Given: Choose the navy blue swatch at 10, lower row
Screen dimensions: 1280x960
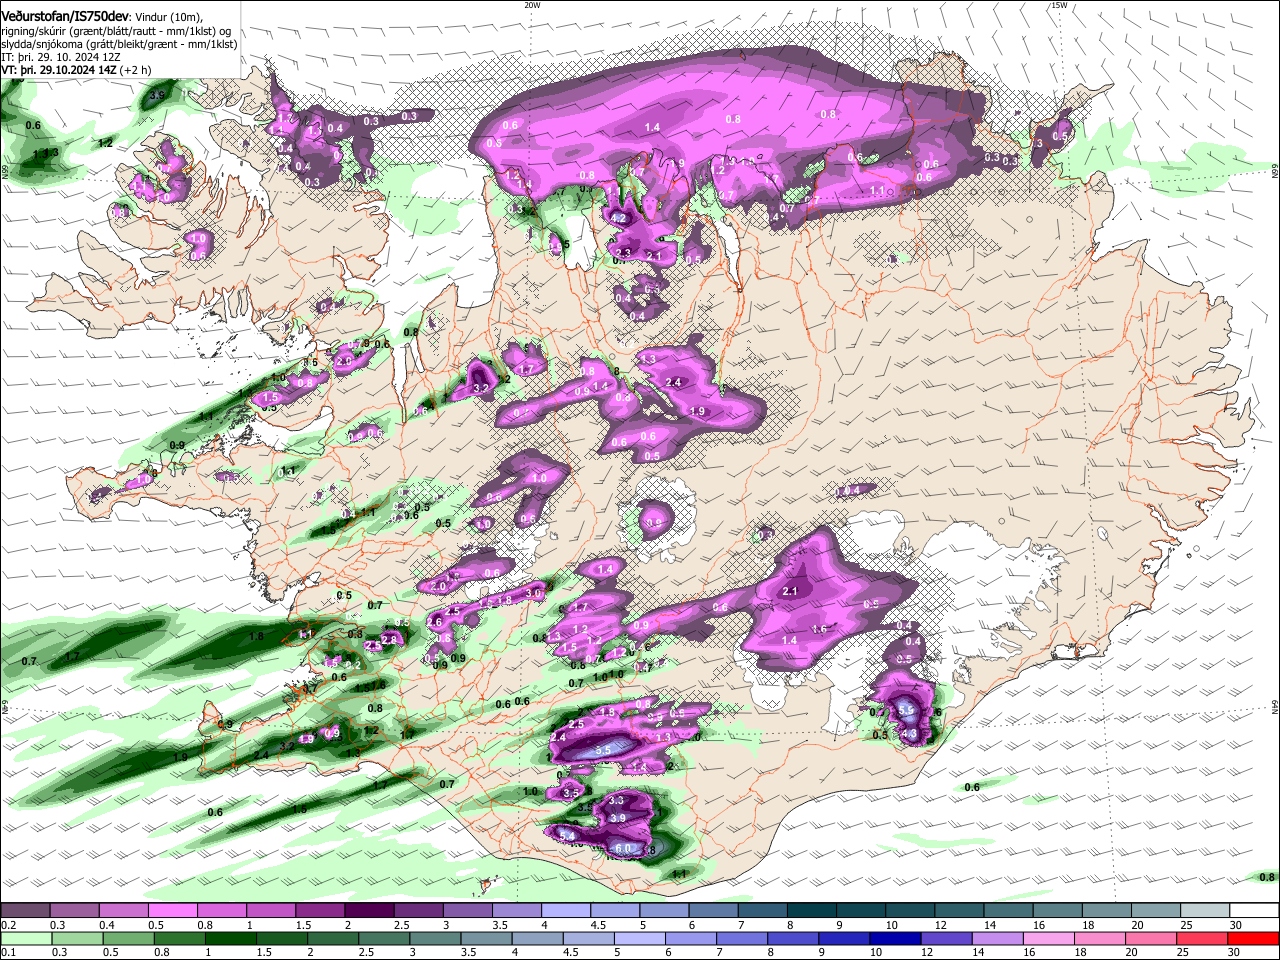Looking at the screenshot, I should (895, 938).
